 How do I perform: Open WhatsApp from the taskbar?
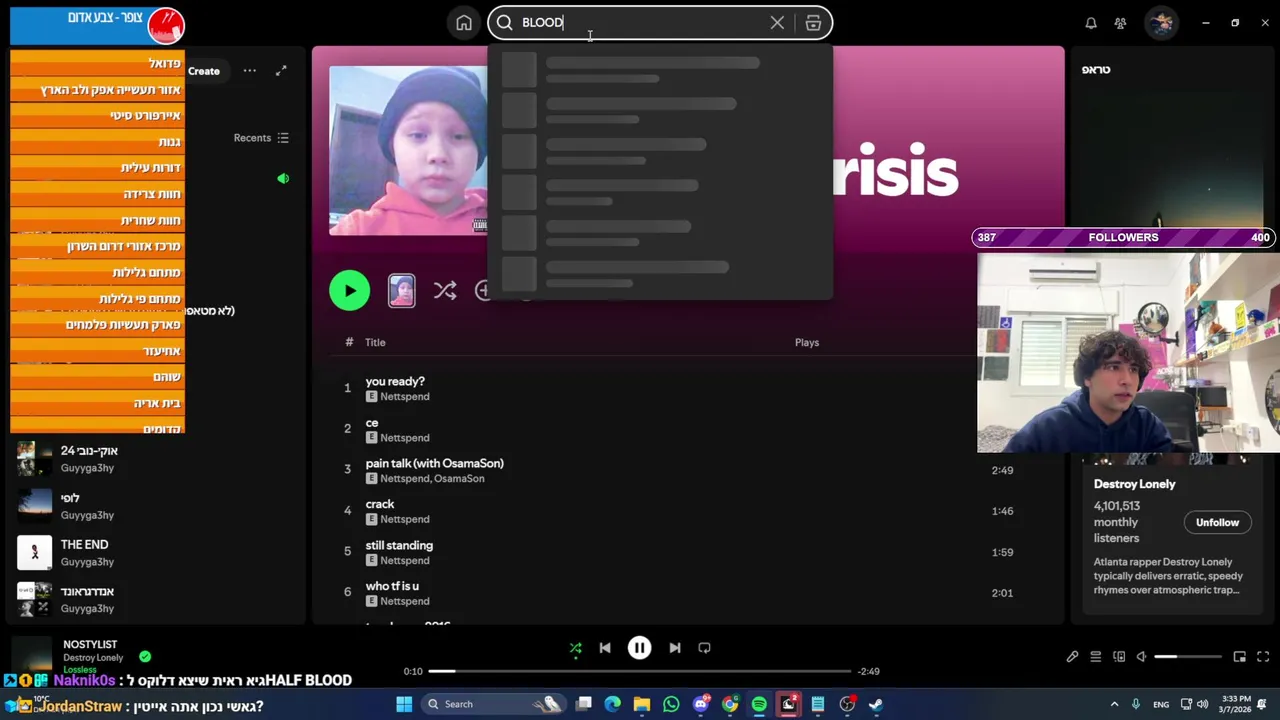coord(671,705)
